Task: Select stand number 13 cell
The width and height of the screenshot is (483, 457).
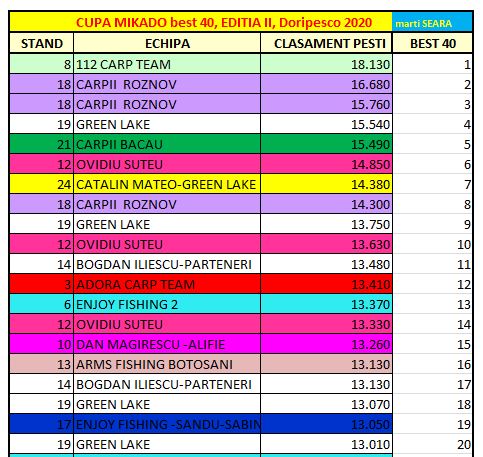Action: 42,364
